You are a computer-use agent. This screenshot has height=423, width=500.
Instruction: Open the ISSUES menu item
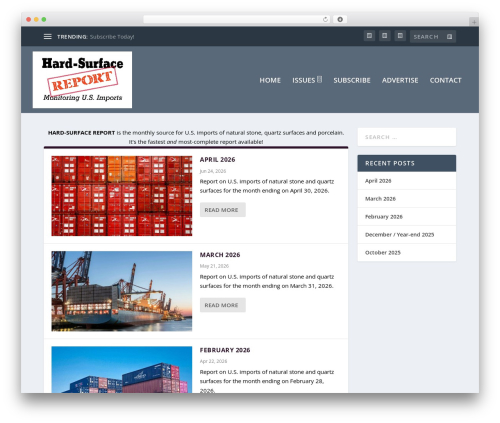pos(304,80)
